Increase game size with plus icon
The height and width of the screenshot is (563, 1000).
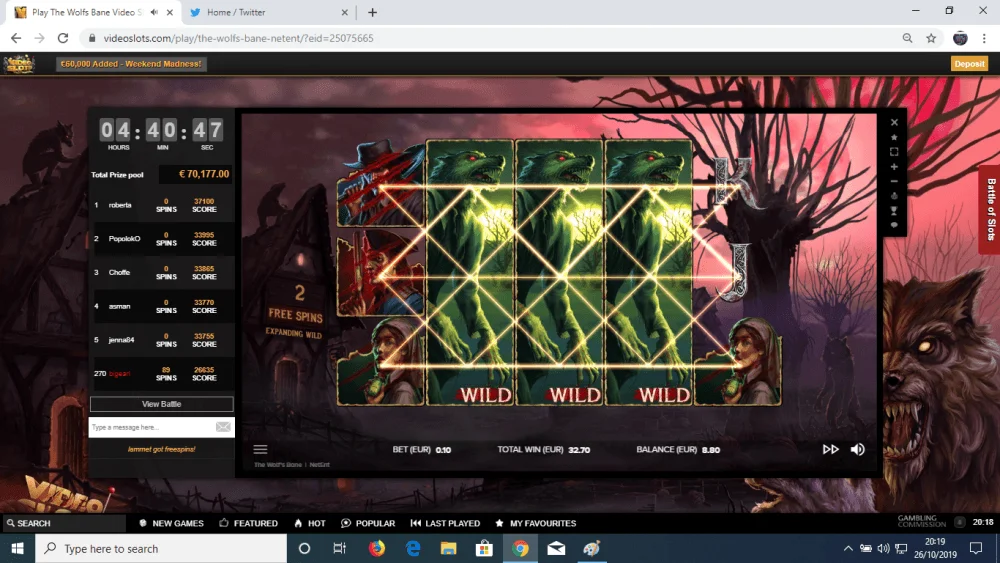coord(894,166)
